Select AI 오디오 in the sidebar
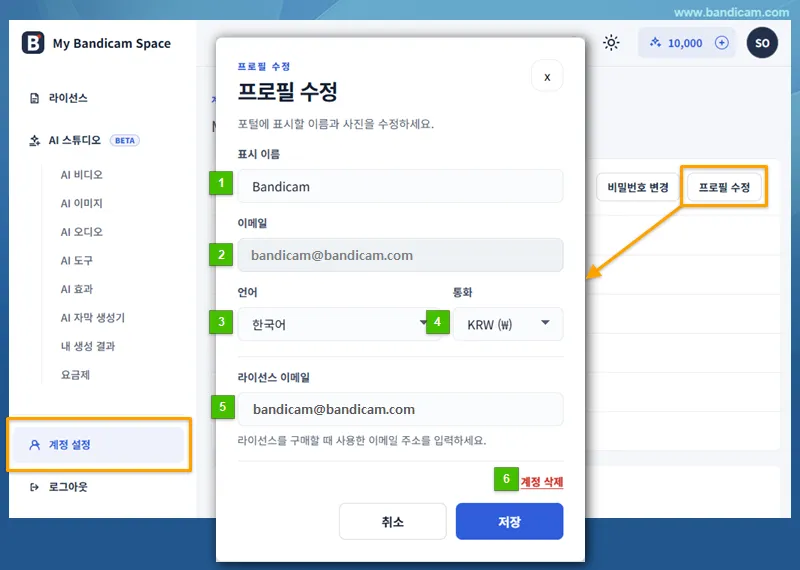This screenshot has width=800, height=570. [x=82, y=232]
